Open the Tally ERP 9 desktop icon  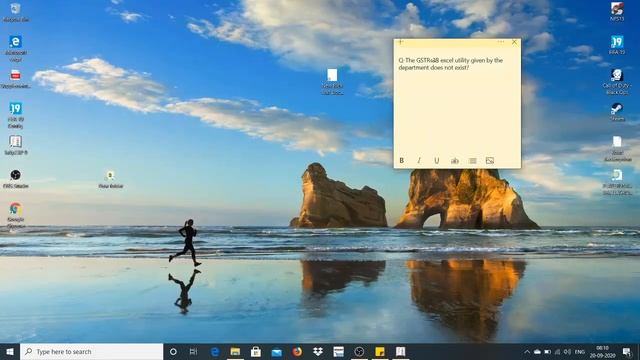16,145
